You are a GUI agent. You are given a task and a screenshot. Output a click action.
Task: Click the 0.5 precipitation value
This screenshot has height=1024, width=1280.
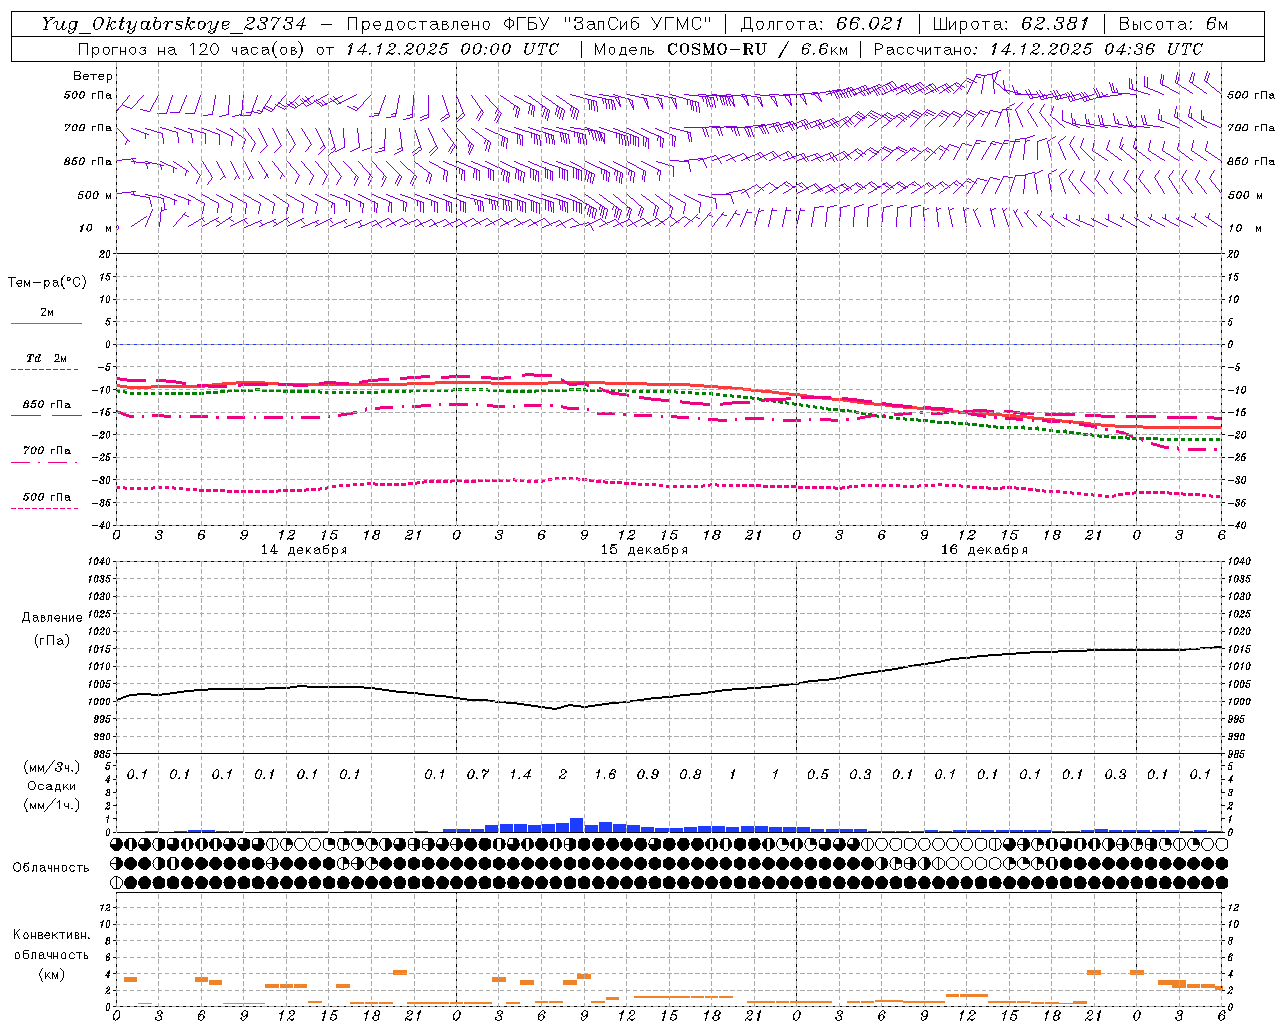tap(818, 775)
